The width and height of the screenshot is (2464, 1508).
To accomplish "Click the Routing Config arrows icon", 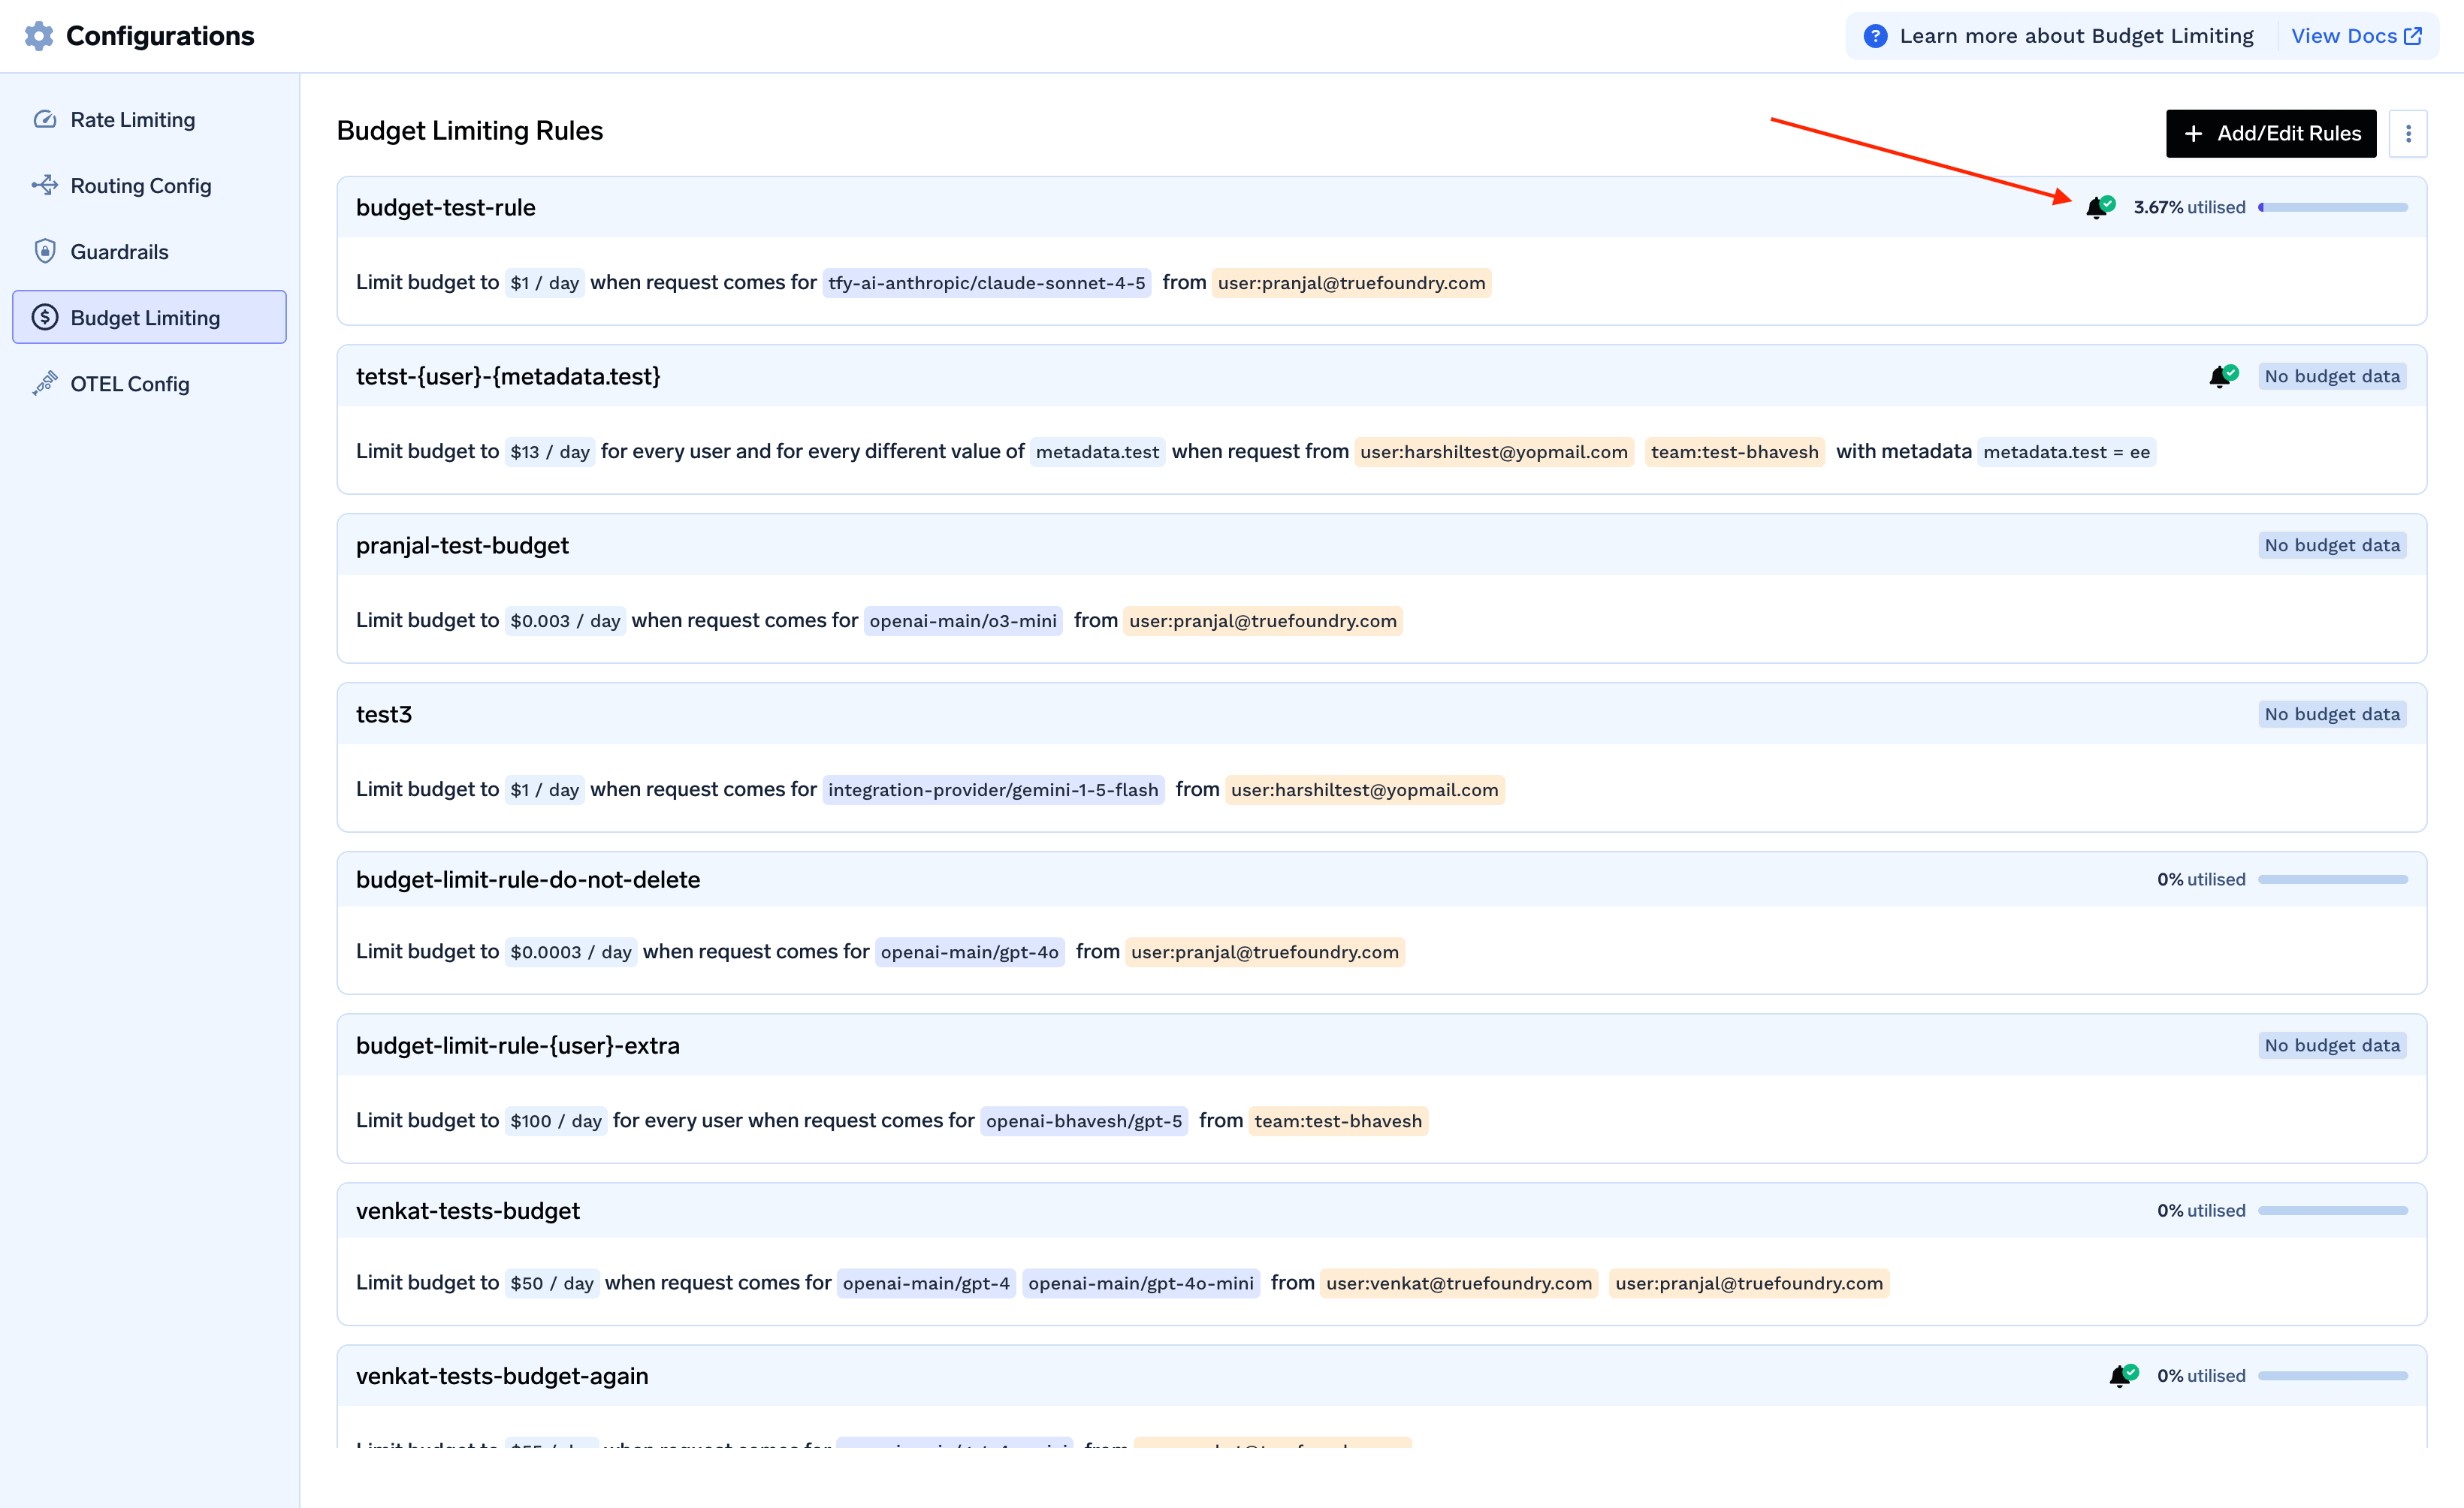I will pos(45,186).
